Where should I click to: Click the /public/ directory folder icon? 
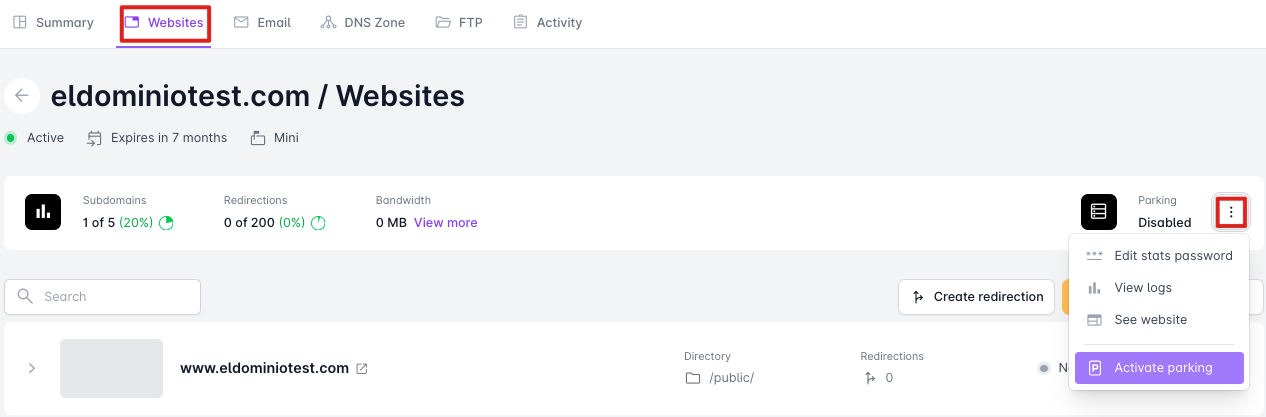click(692, 378)
